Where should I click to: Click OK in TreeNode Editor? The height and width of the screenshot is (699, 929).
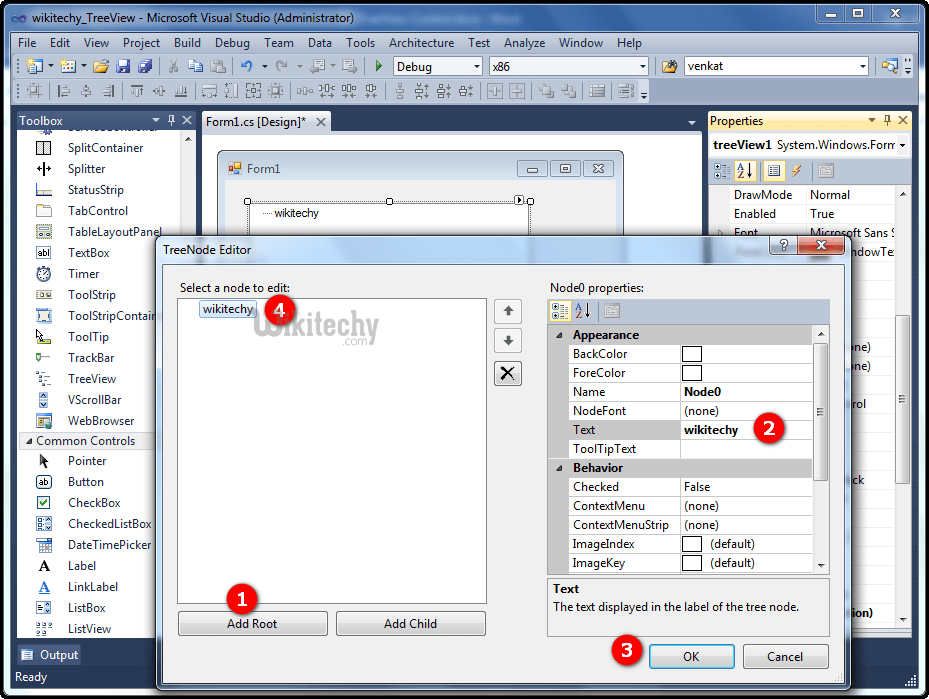pyautogui.click(x=691, y=656)
